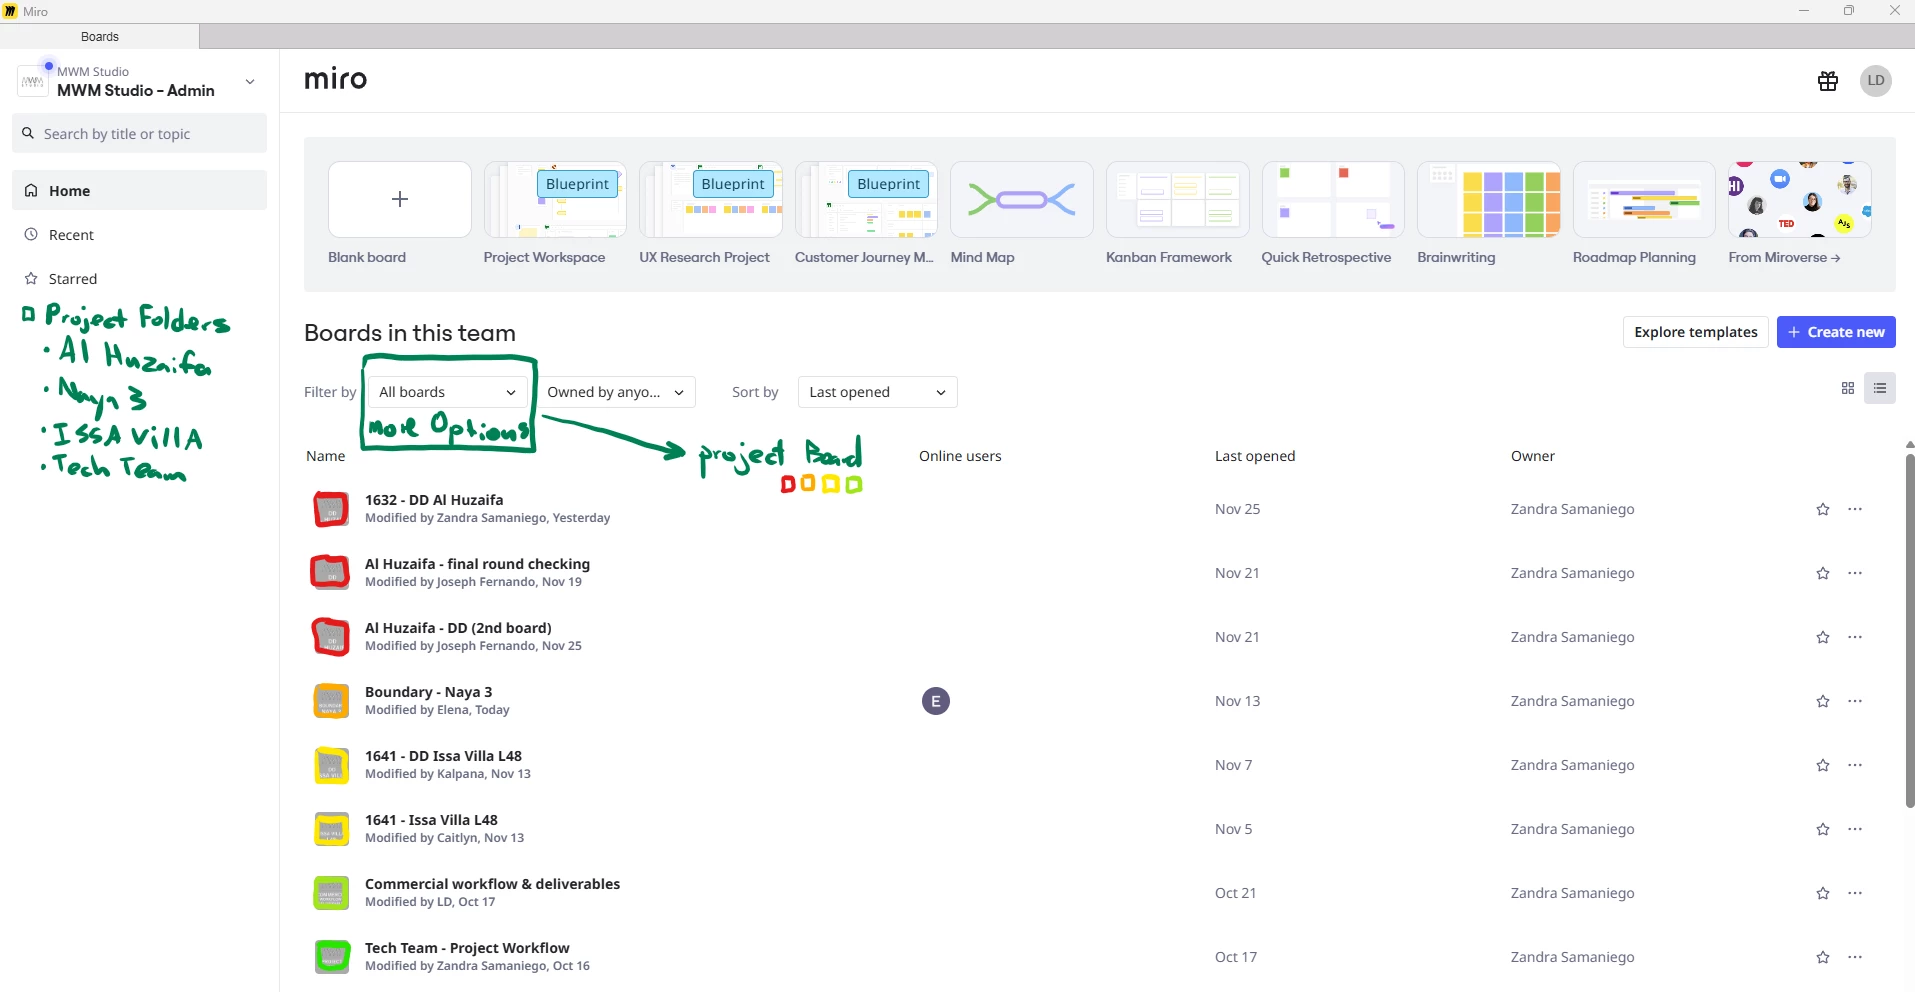The width and height of the screenshot is (1915, 992).
Task: Click the miro logo
Action: (335, 79)
